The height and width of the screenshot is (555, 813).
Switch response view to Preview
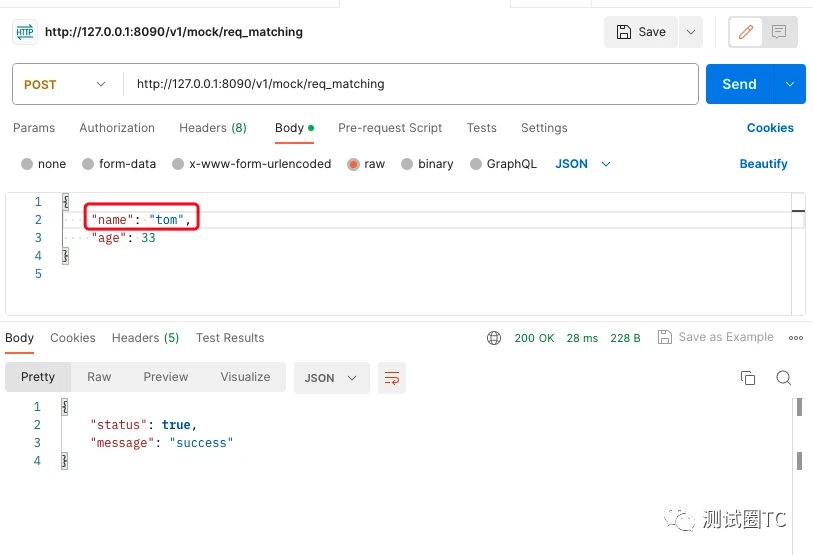pyautogui.click(x=166, y=377)
